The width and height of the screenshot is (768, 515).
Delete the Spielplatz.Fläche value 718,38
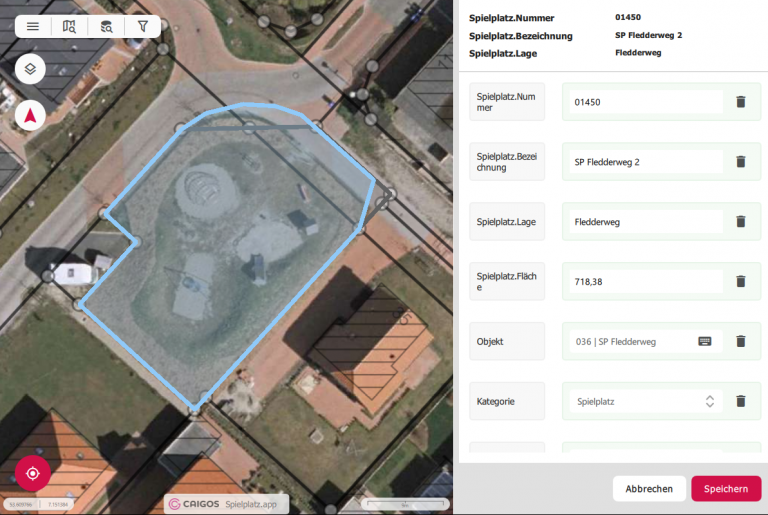741,281
